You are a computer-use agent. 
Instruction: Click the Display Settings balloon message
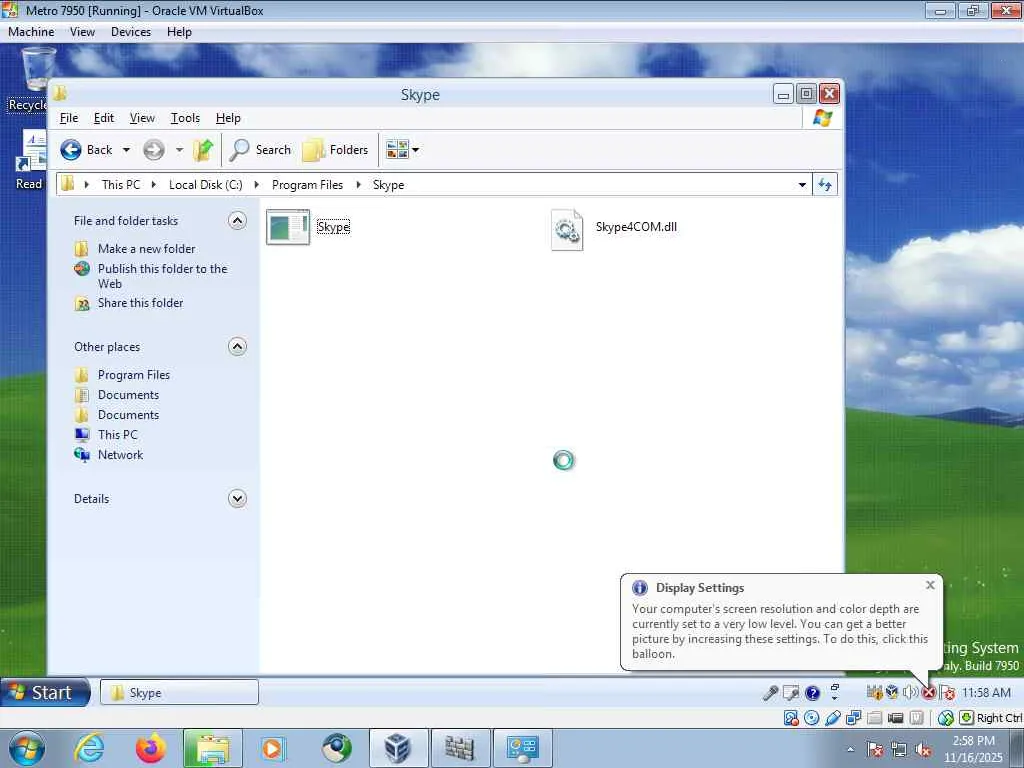pyautogui.click(x=780, y=631)
